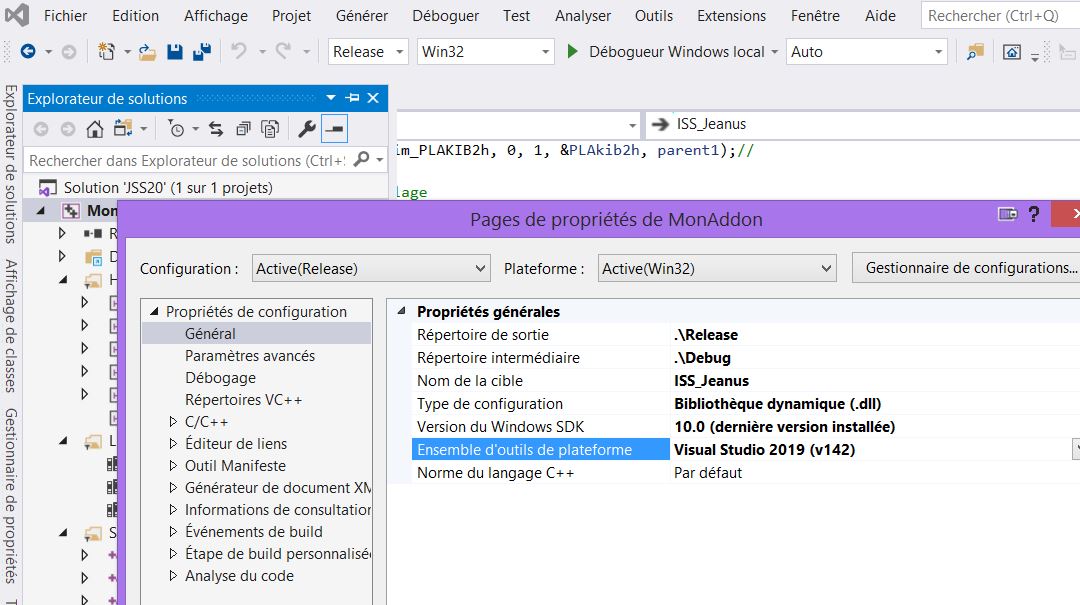The image size is (1080, 605).
Task: Open the Plateforme Active(Win32) combo box
Action: tap(717, 269)
